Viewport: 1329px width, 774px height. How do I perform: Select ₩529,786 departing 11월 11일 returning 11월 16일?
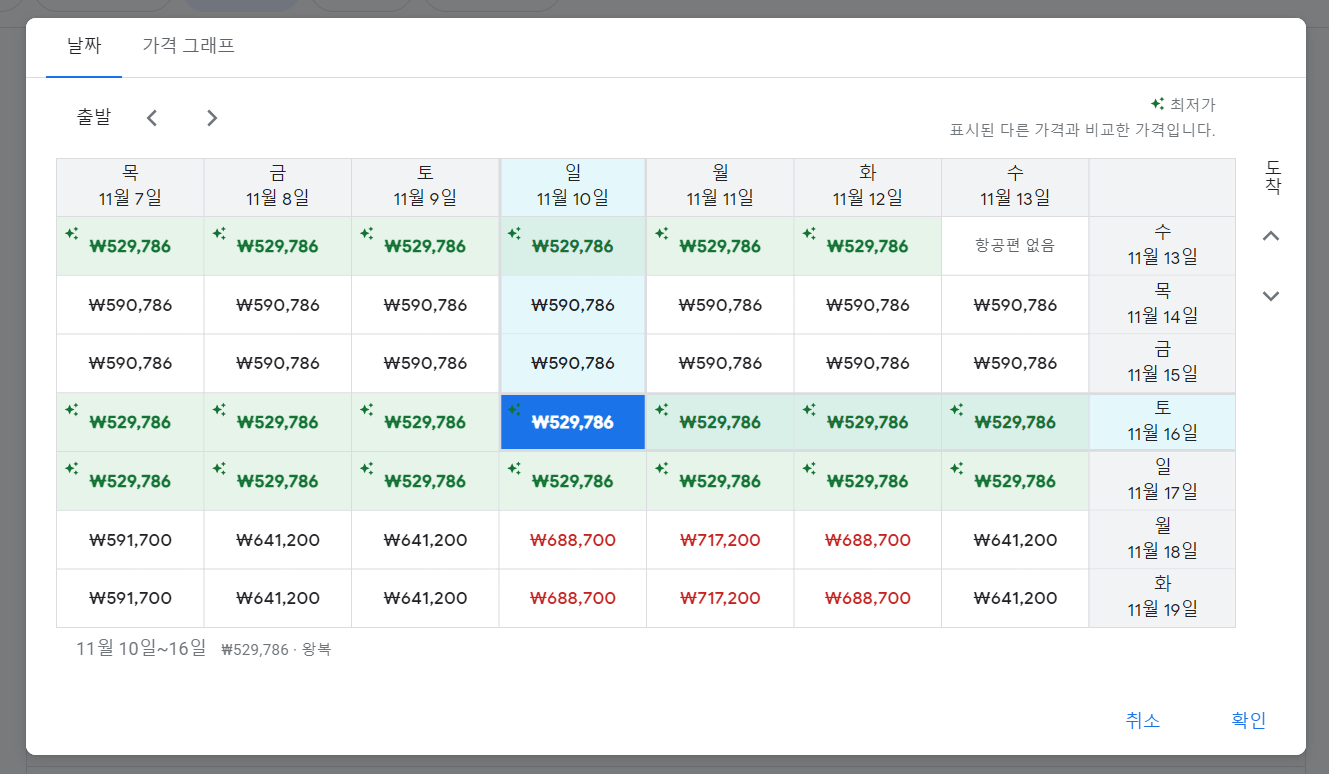[720, 422]
